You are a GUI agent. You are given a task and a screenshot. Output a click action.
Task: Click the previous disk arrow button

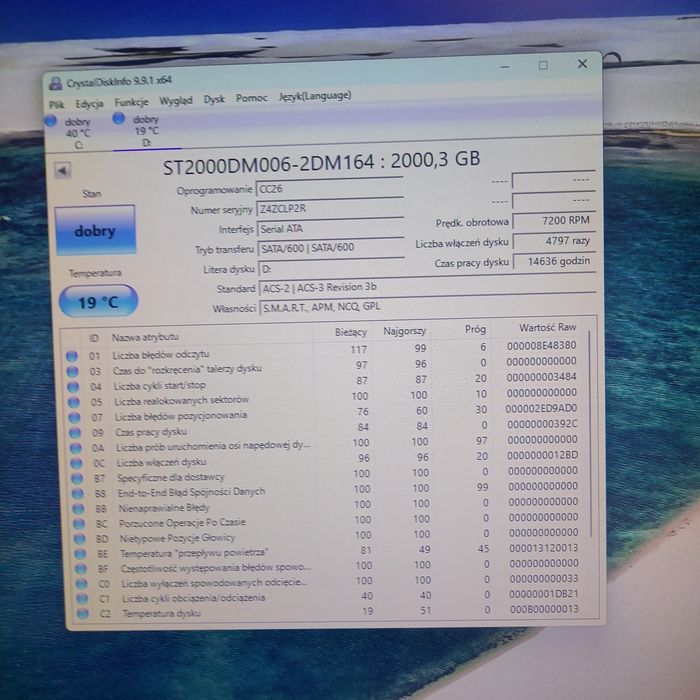tap(62, 171)
